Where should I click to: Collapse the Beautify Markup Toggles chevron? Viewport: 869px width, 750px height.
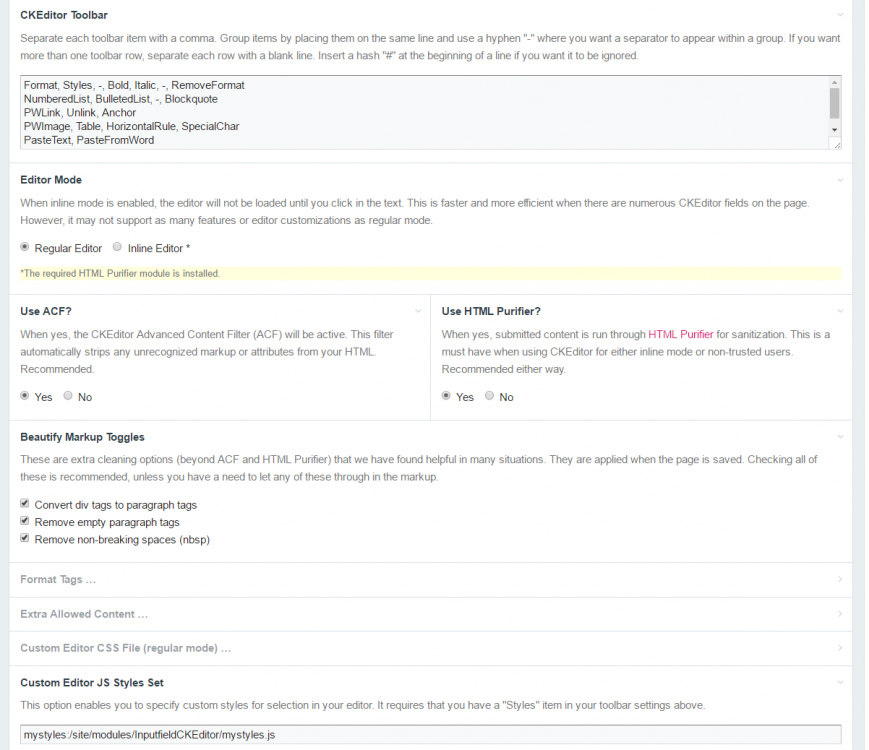(x=839, y=437)
